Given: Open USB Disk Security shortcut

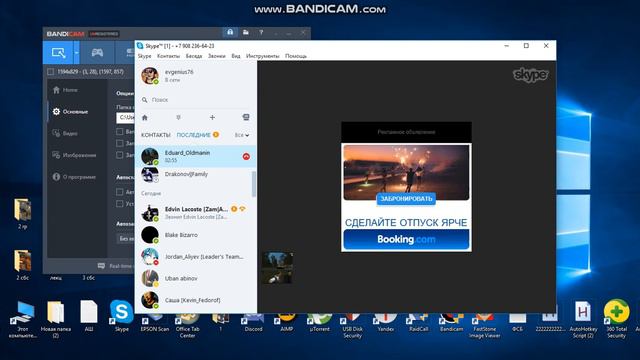Looking at the screenshot, I should click(x=353, y=326).
